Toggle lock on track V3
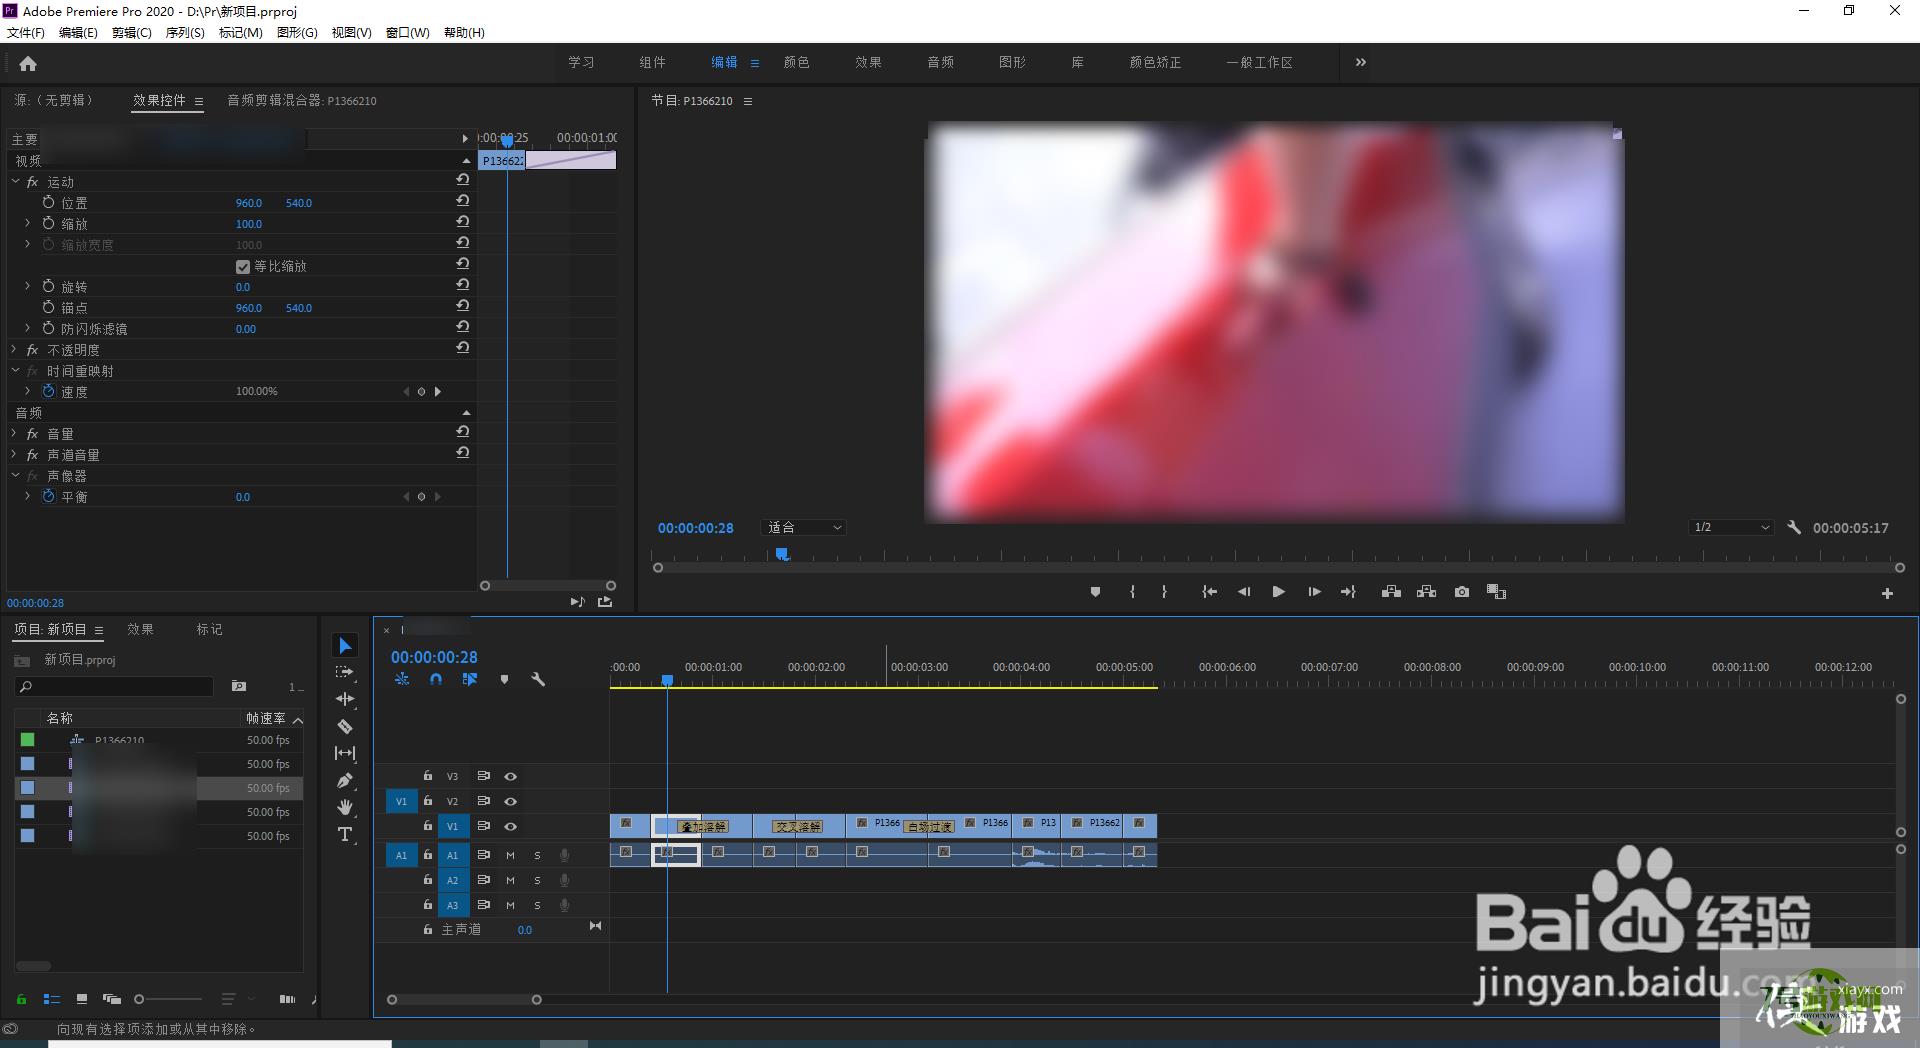Image resolution: width=1920 pixels, height=1048 pixels. 428,776
